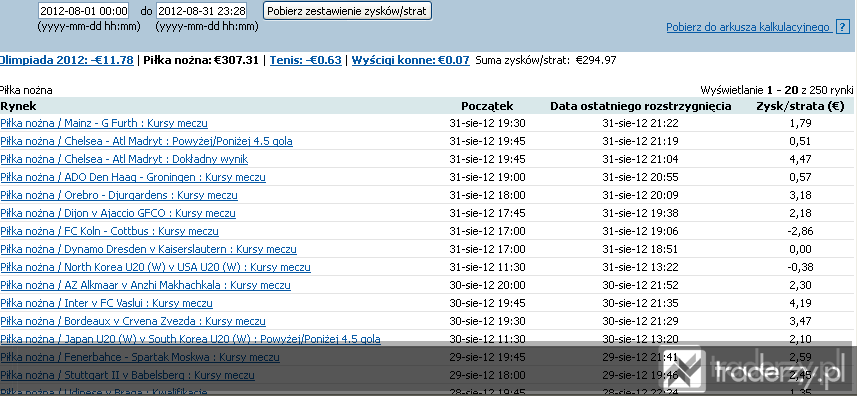The width and height of the screenshot is (857, 396).
Task: Open ADO Den Haag - Groningen market
Action: (x=133, y=178)
